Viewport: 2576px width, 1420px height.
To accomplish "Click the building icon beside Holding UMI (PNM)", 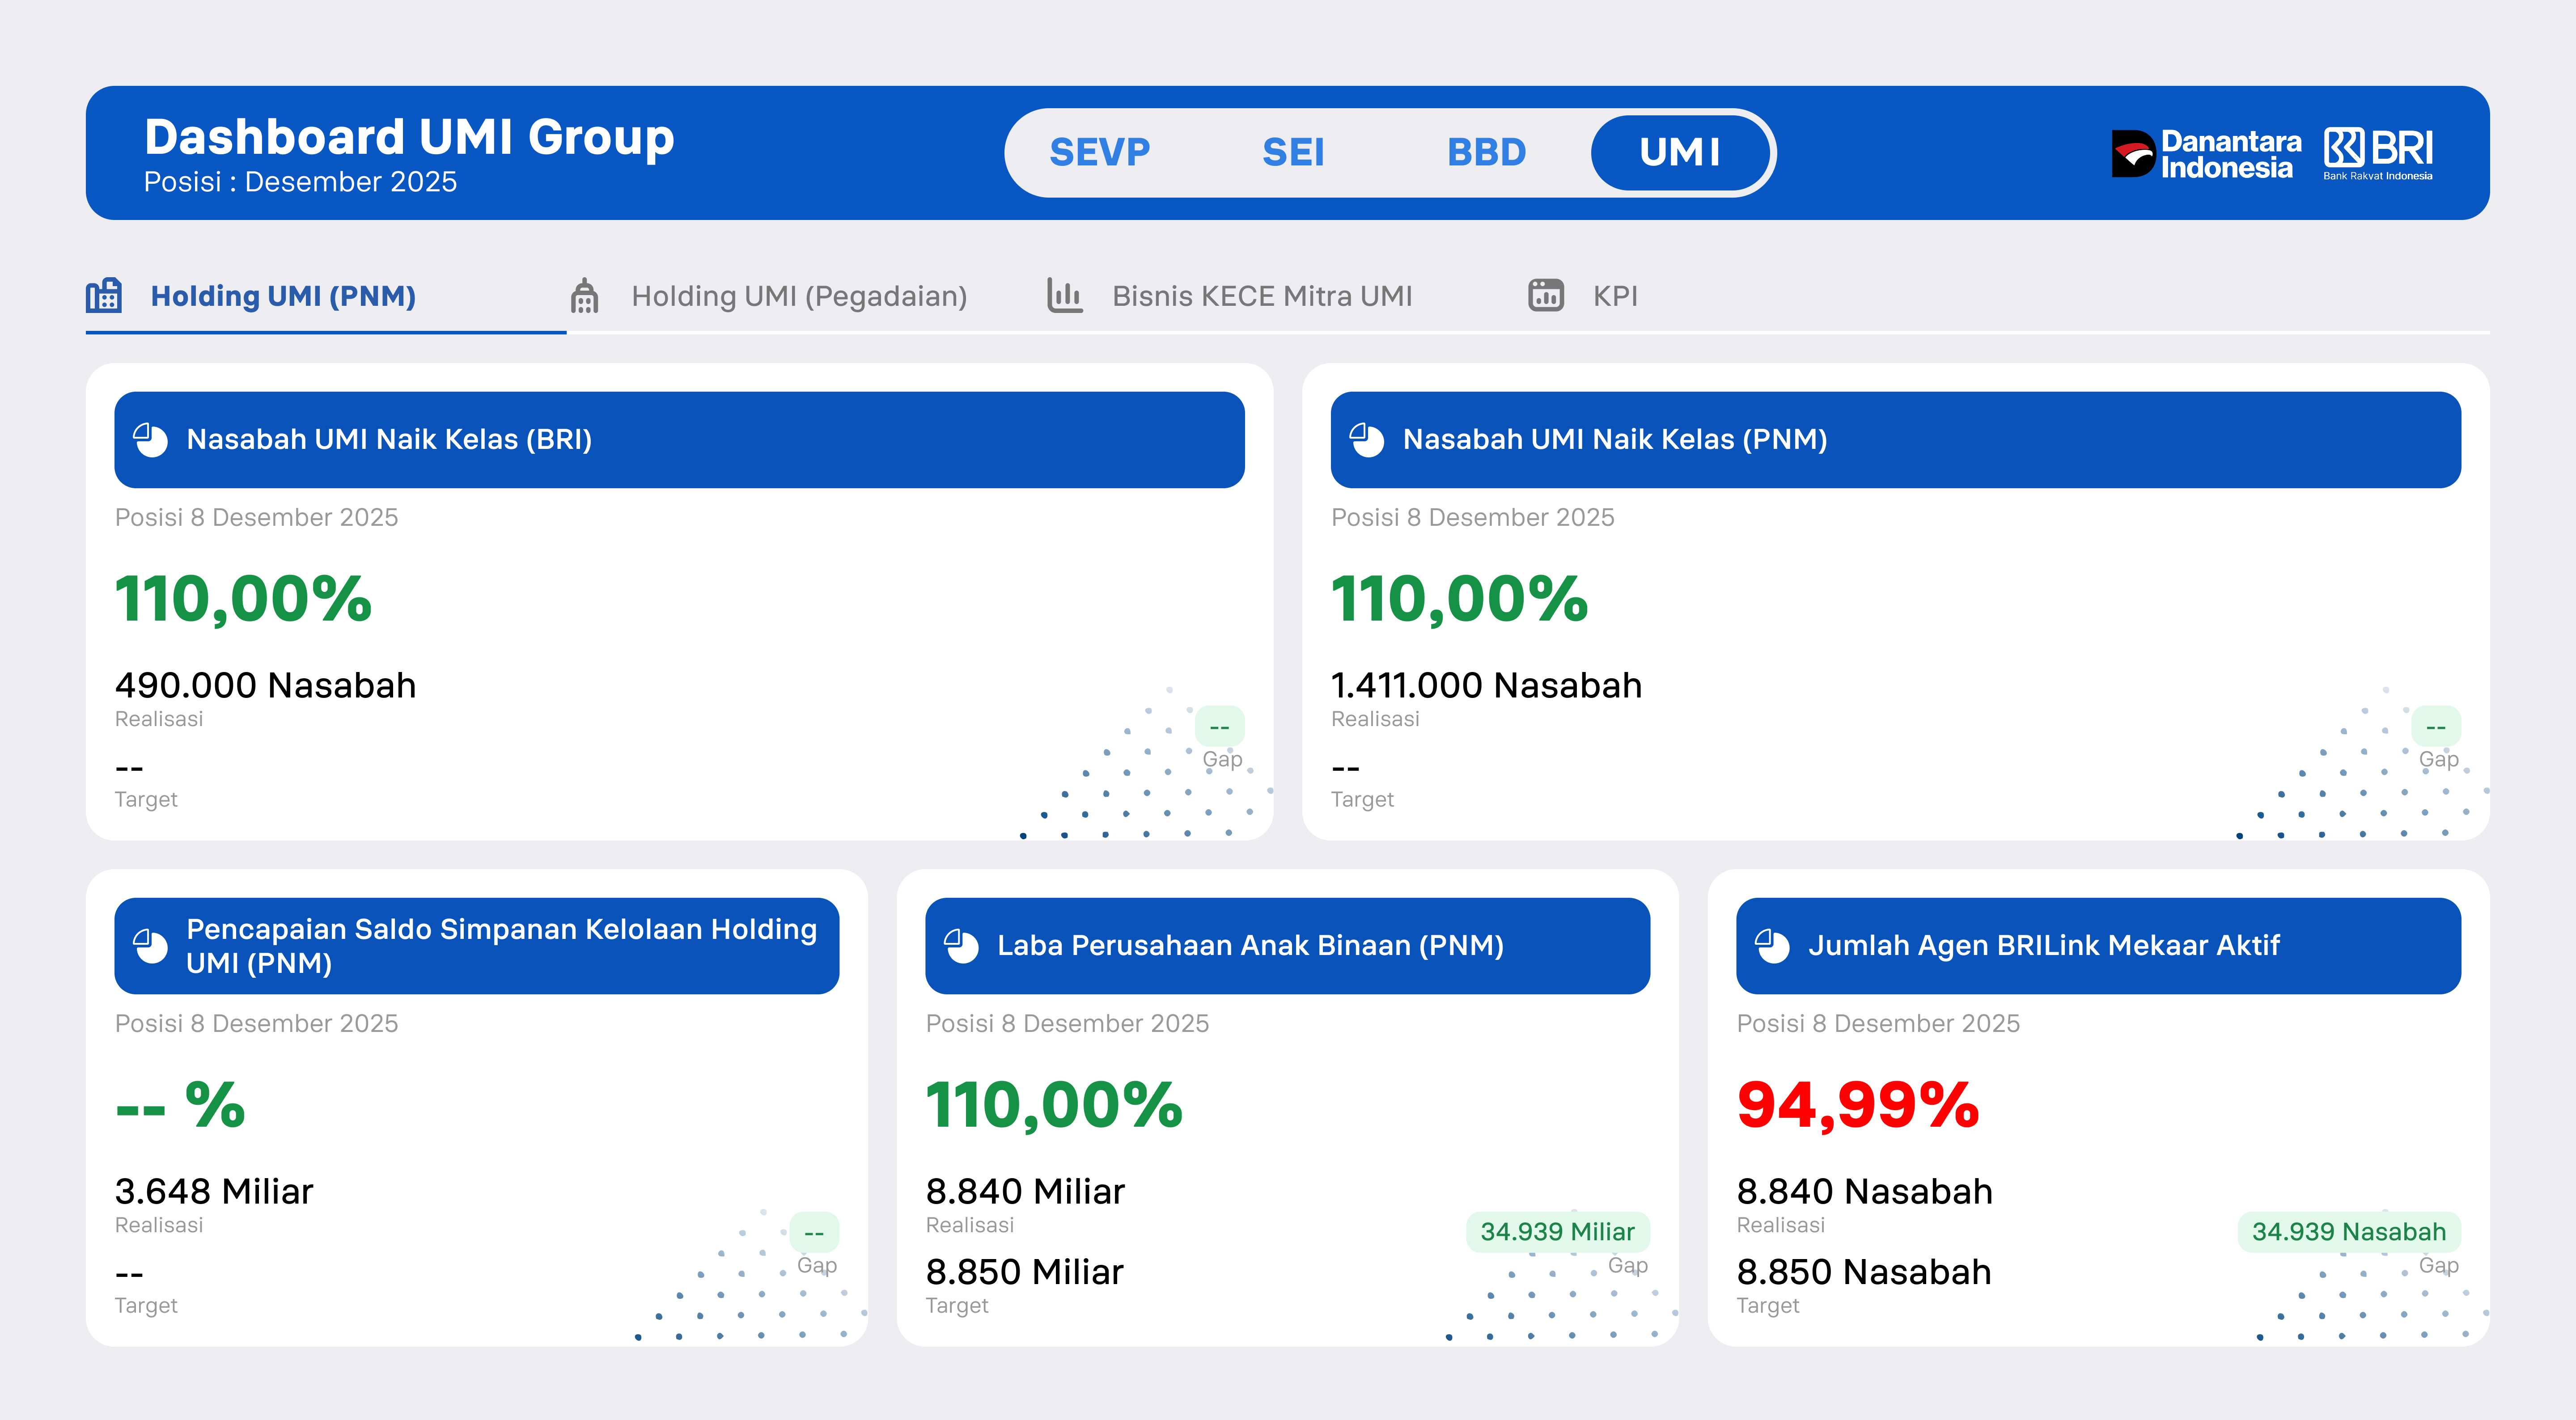I will pos(104,296).
